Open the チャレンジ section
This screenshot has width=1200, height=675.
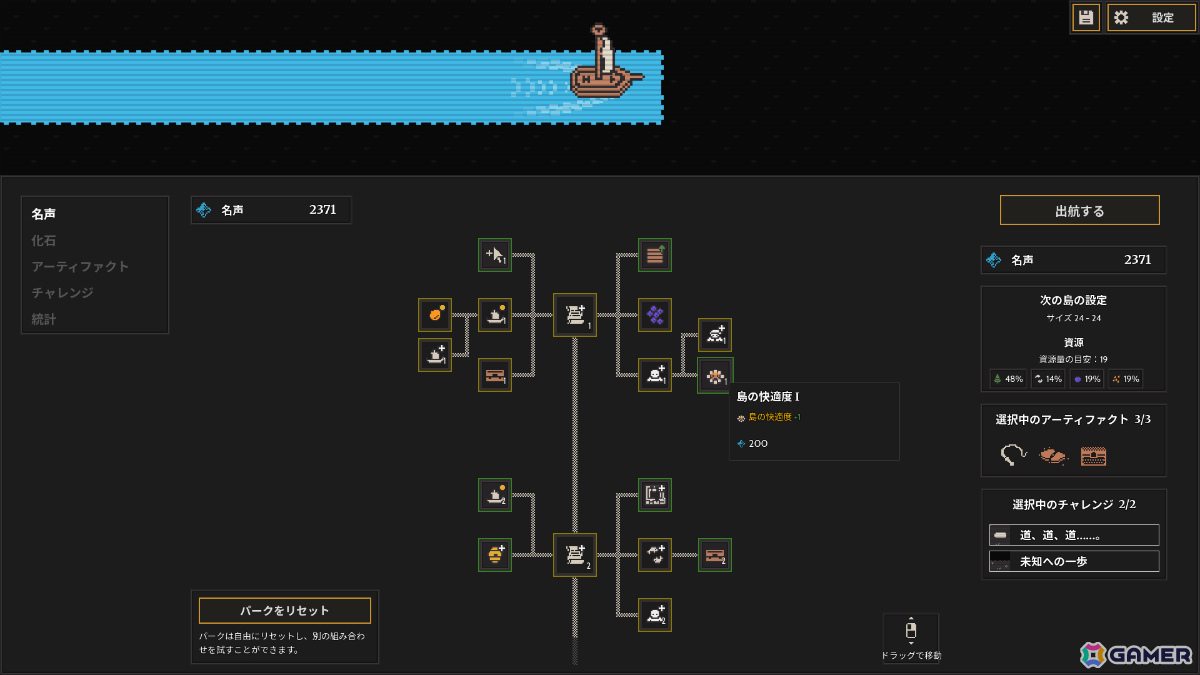tap(62, 292)
